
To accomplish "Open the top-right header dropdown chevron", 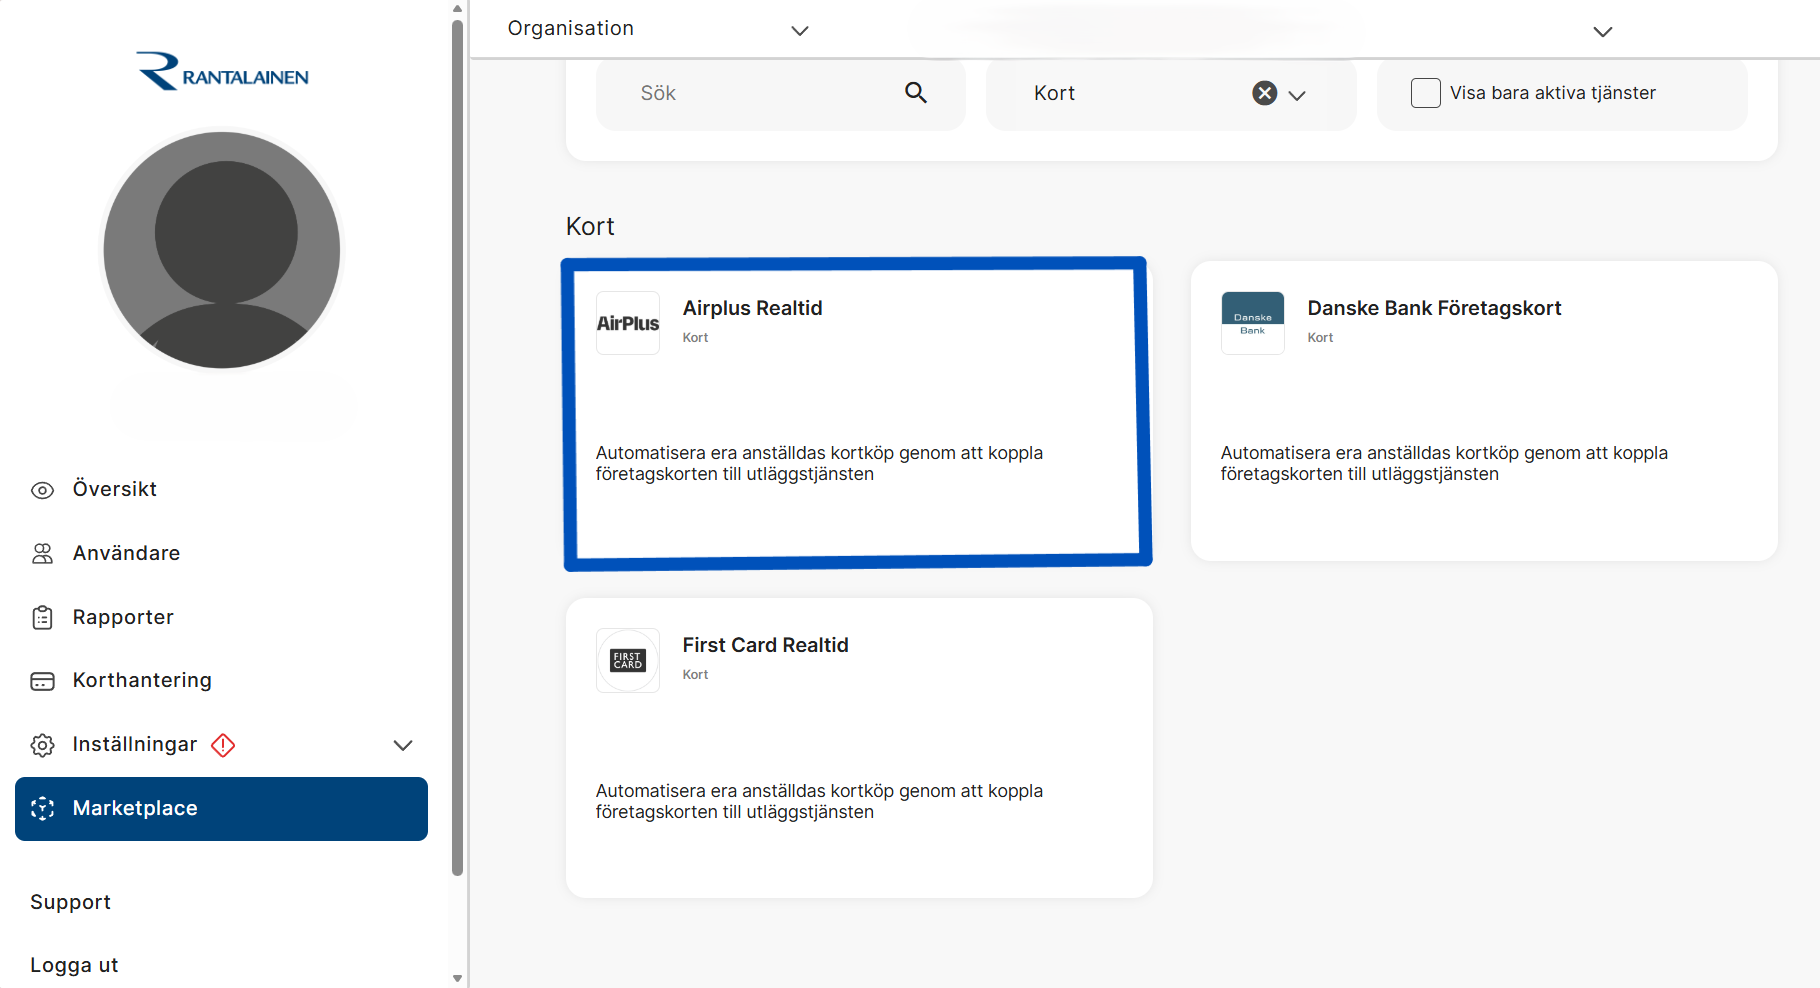I will [x=1603, y=31].
